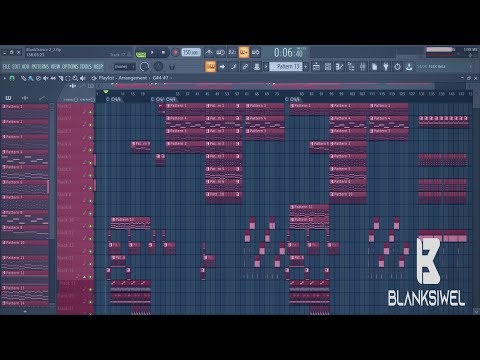The height and width of the screenshot is (360, 480).
Task: Toggle the highlighted overdub/blend recording icon
Action: [x=244, y=52]
